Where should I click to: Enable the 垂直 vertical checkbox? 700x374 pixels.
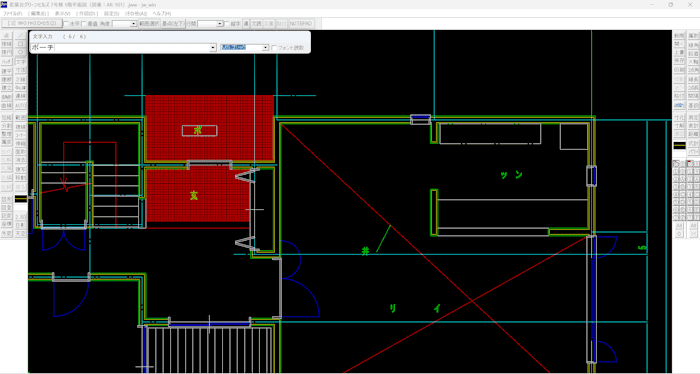(83, 24)
